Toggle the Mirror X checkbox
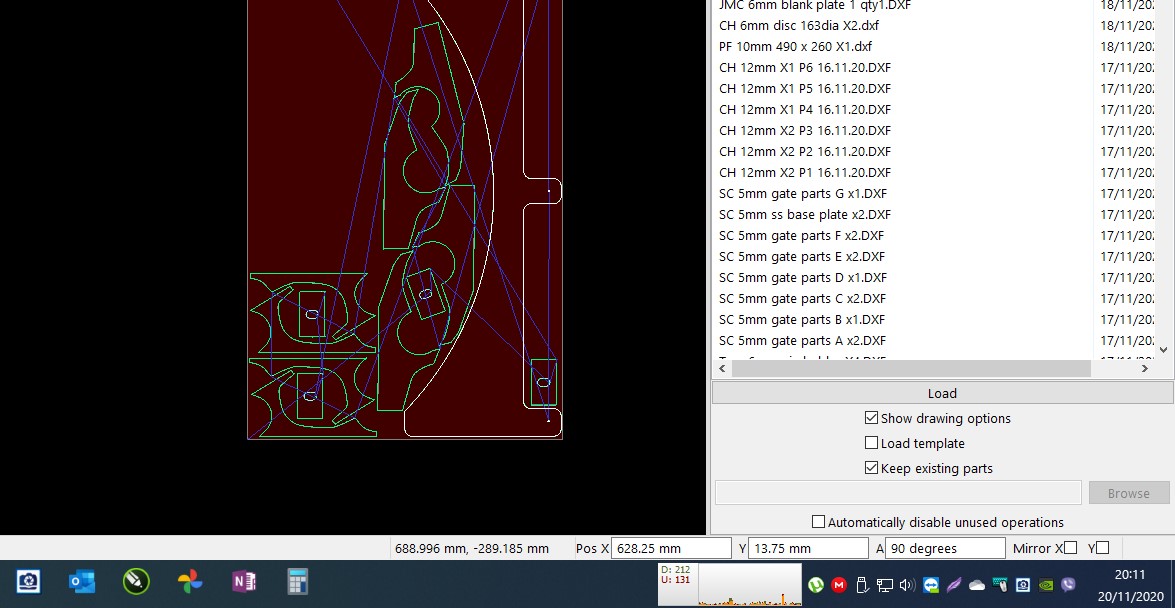Screen dimensions: 1175x608 (x=1071, y=548)
